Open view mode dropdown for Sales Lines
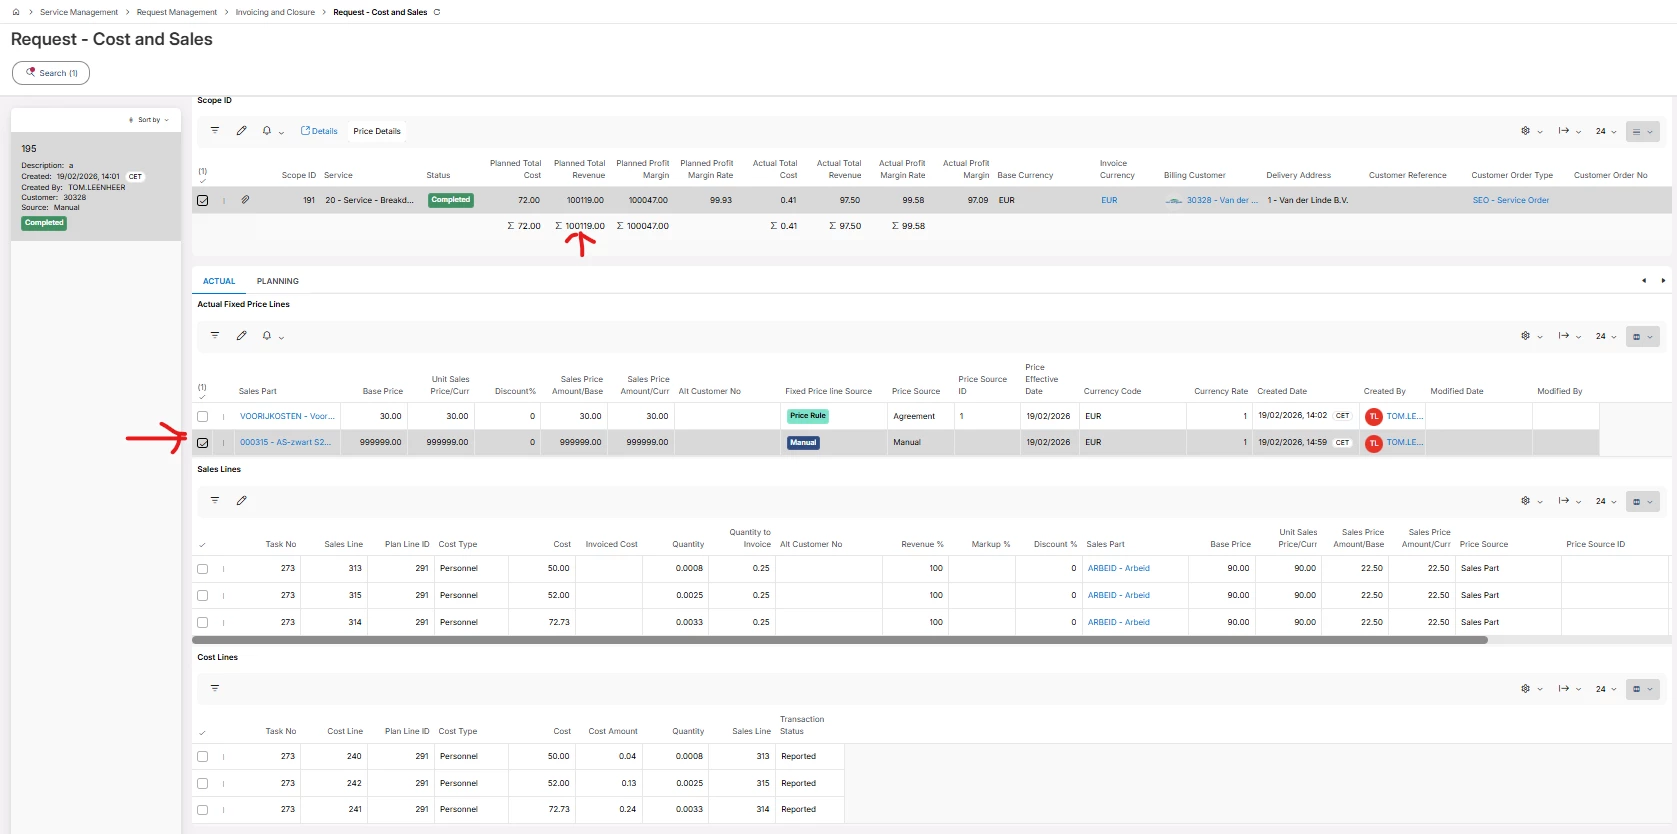Image resolution: width=1677 pixels, height=834 pixels. click(x=1643, y=501)
